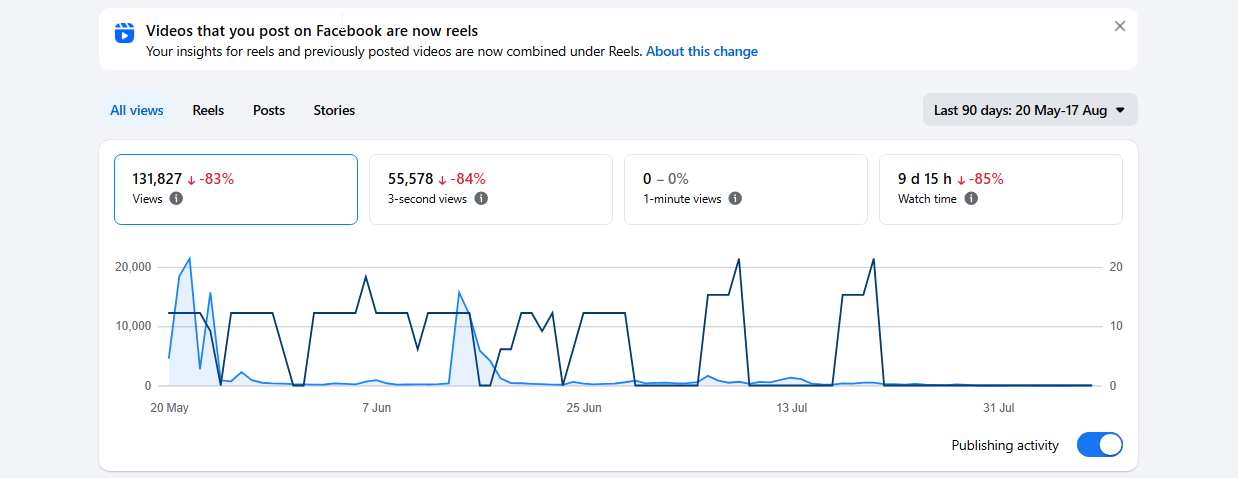Select the 1-minute views metric card

(x=746, y=189)
